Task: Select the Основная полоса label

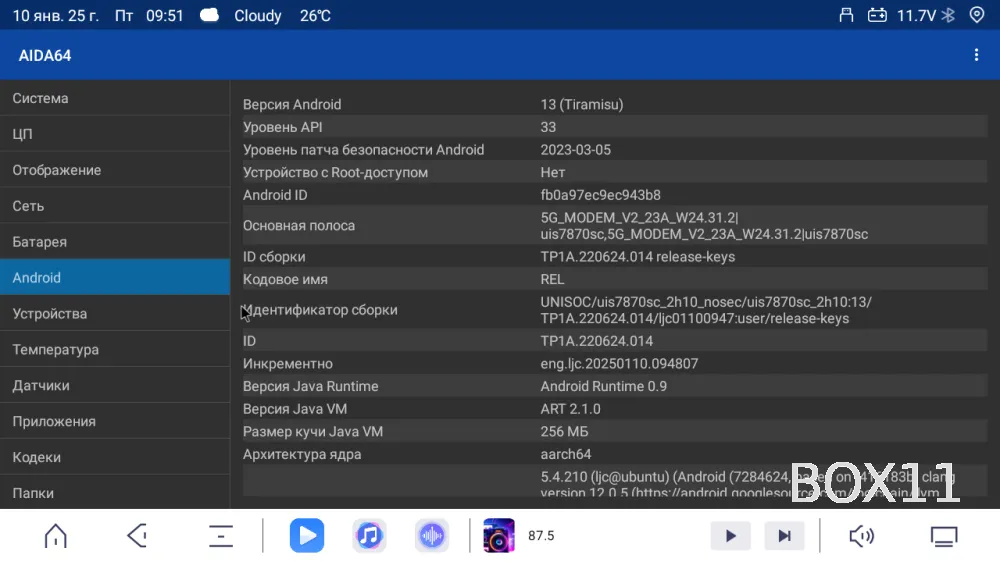Action: (298, 226)
